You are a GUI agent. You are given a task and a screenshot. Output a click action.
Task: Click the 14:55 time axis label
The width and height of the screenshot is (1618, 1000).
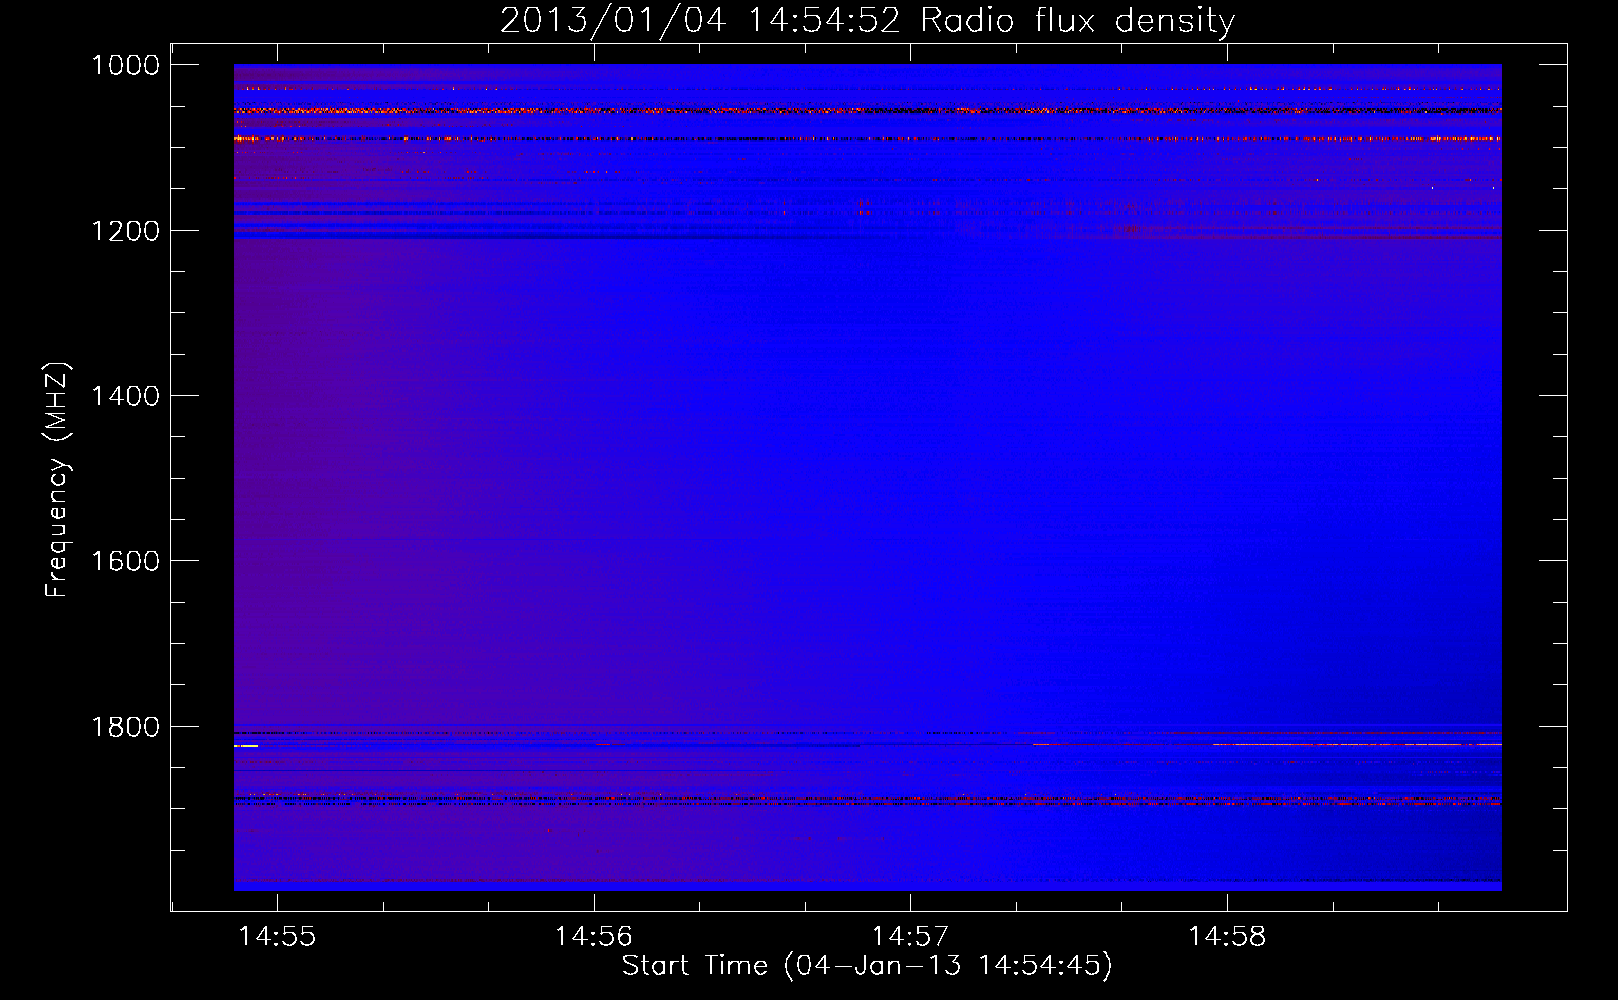[277, 936]
